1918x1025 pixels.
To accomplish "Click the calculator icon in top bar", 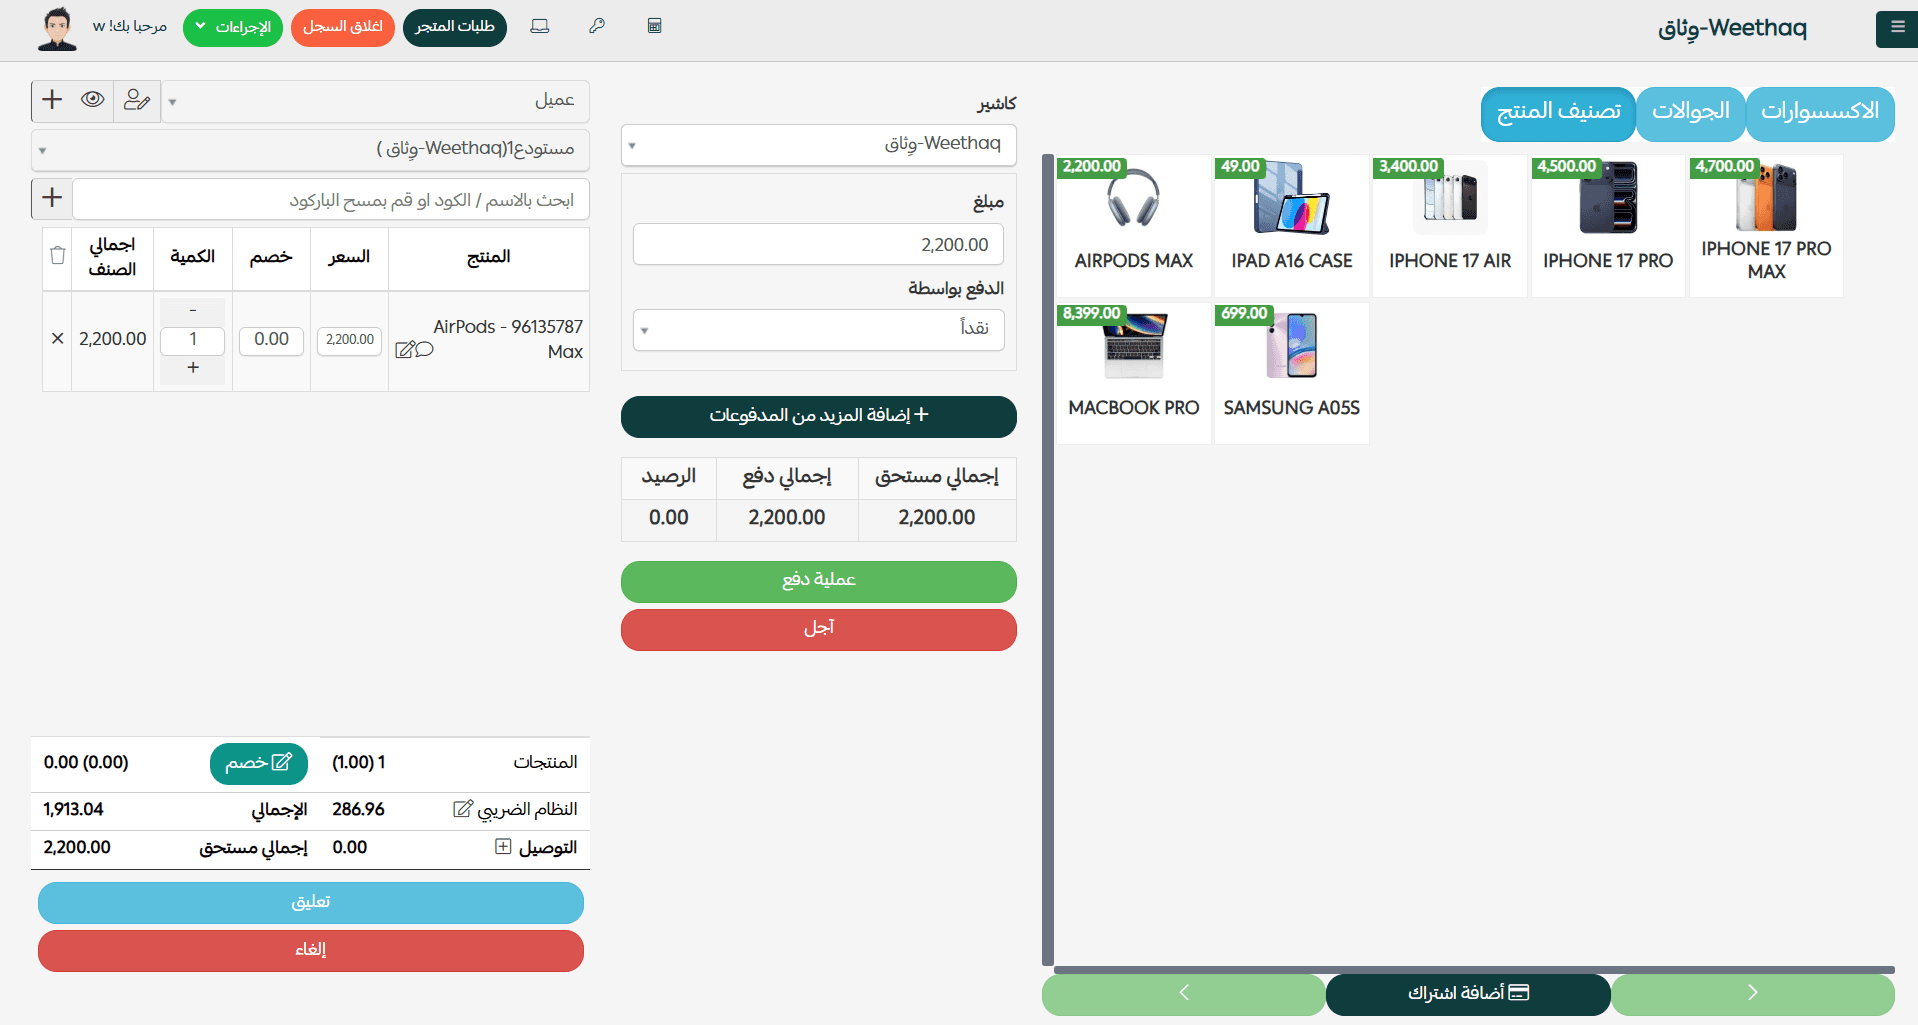I will [654, 26].
